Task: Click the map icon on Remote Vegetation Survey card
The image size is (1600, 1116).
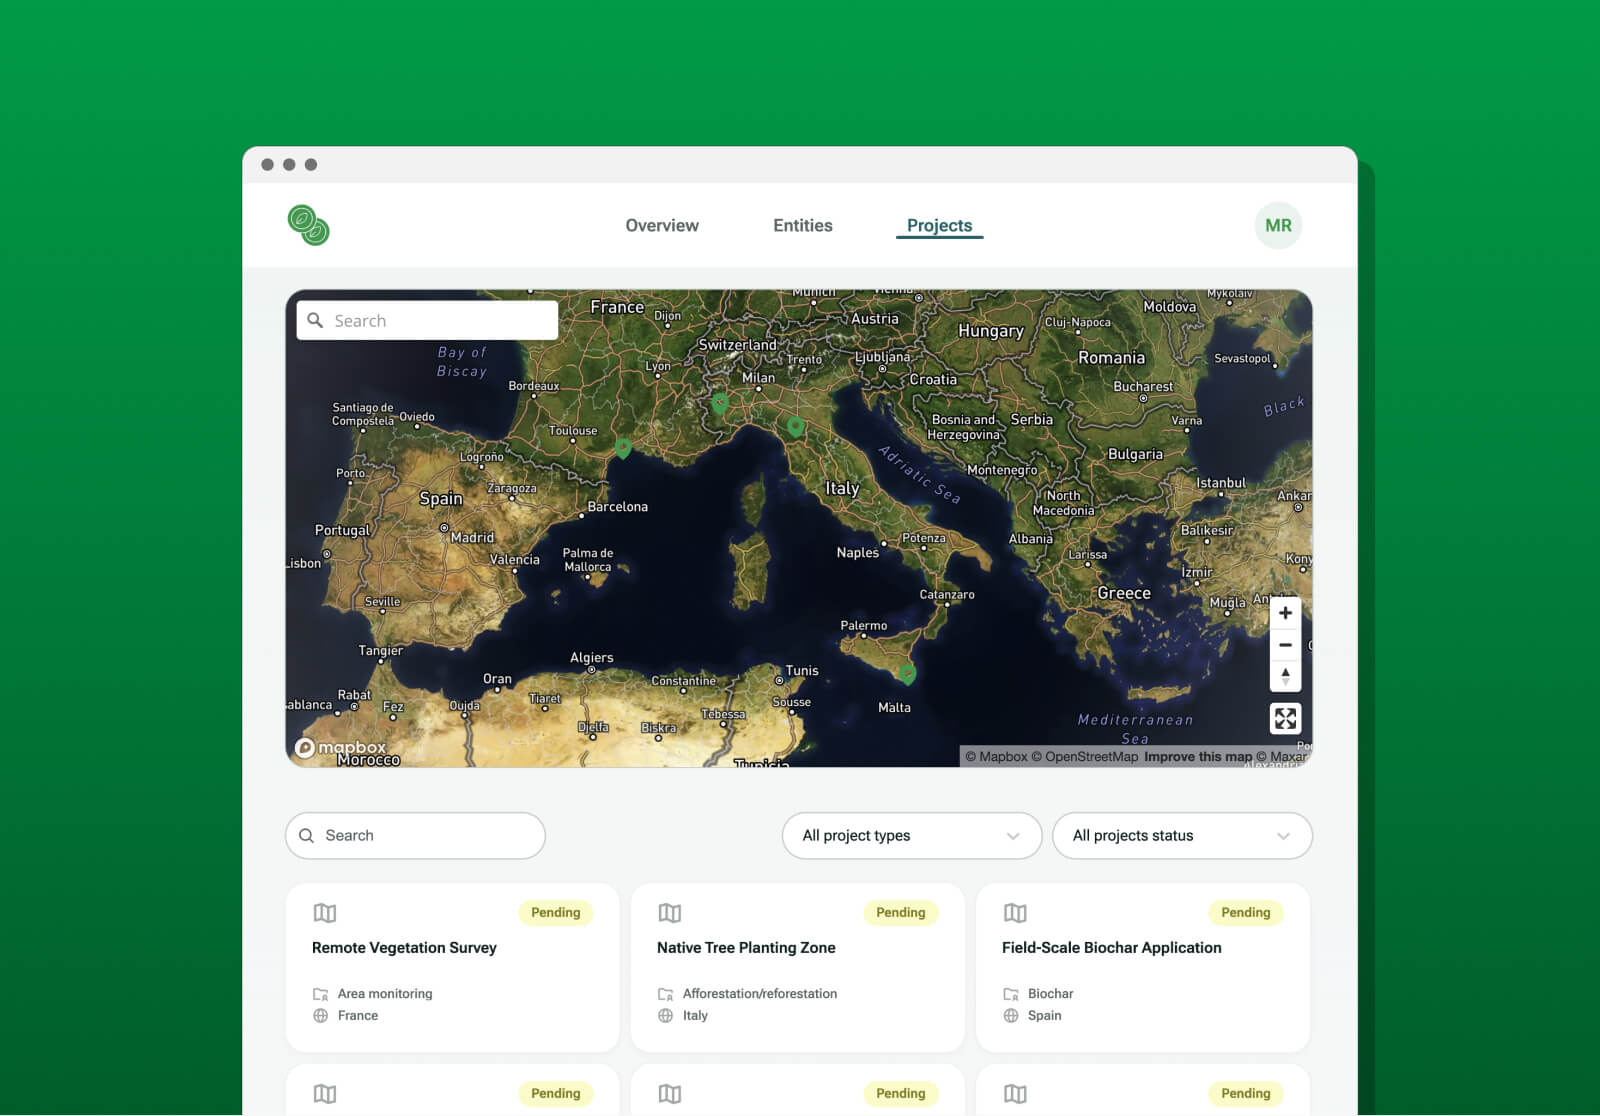Action: [325, 913]
